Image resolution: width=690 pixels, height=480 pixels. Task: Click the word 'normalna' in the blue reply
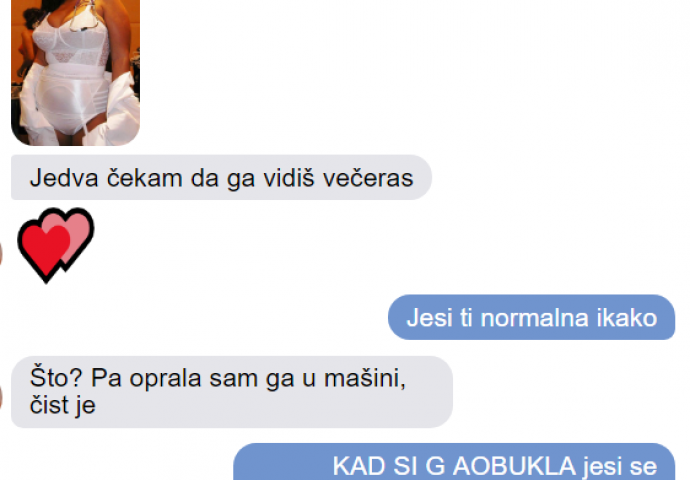534,318
